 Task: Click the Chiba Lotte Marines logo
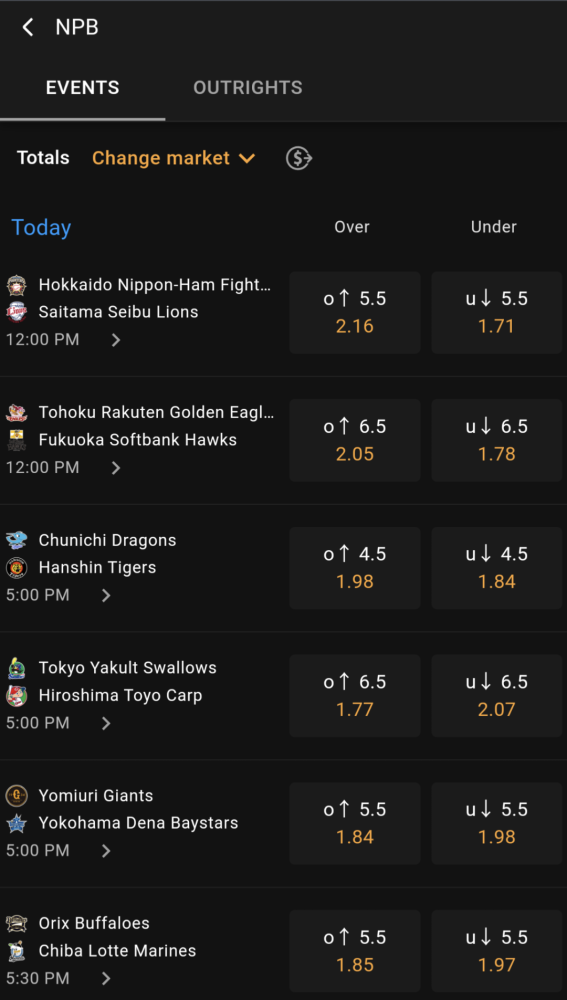pyautogui.click(x=17, y=951)
